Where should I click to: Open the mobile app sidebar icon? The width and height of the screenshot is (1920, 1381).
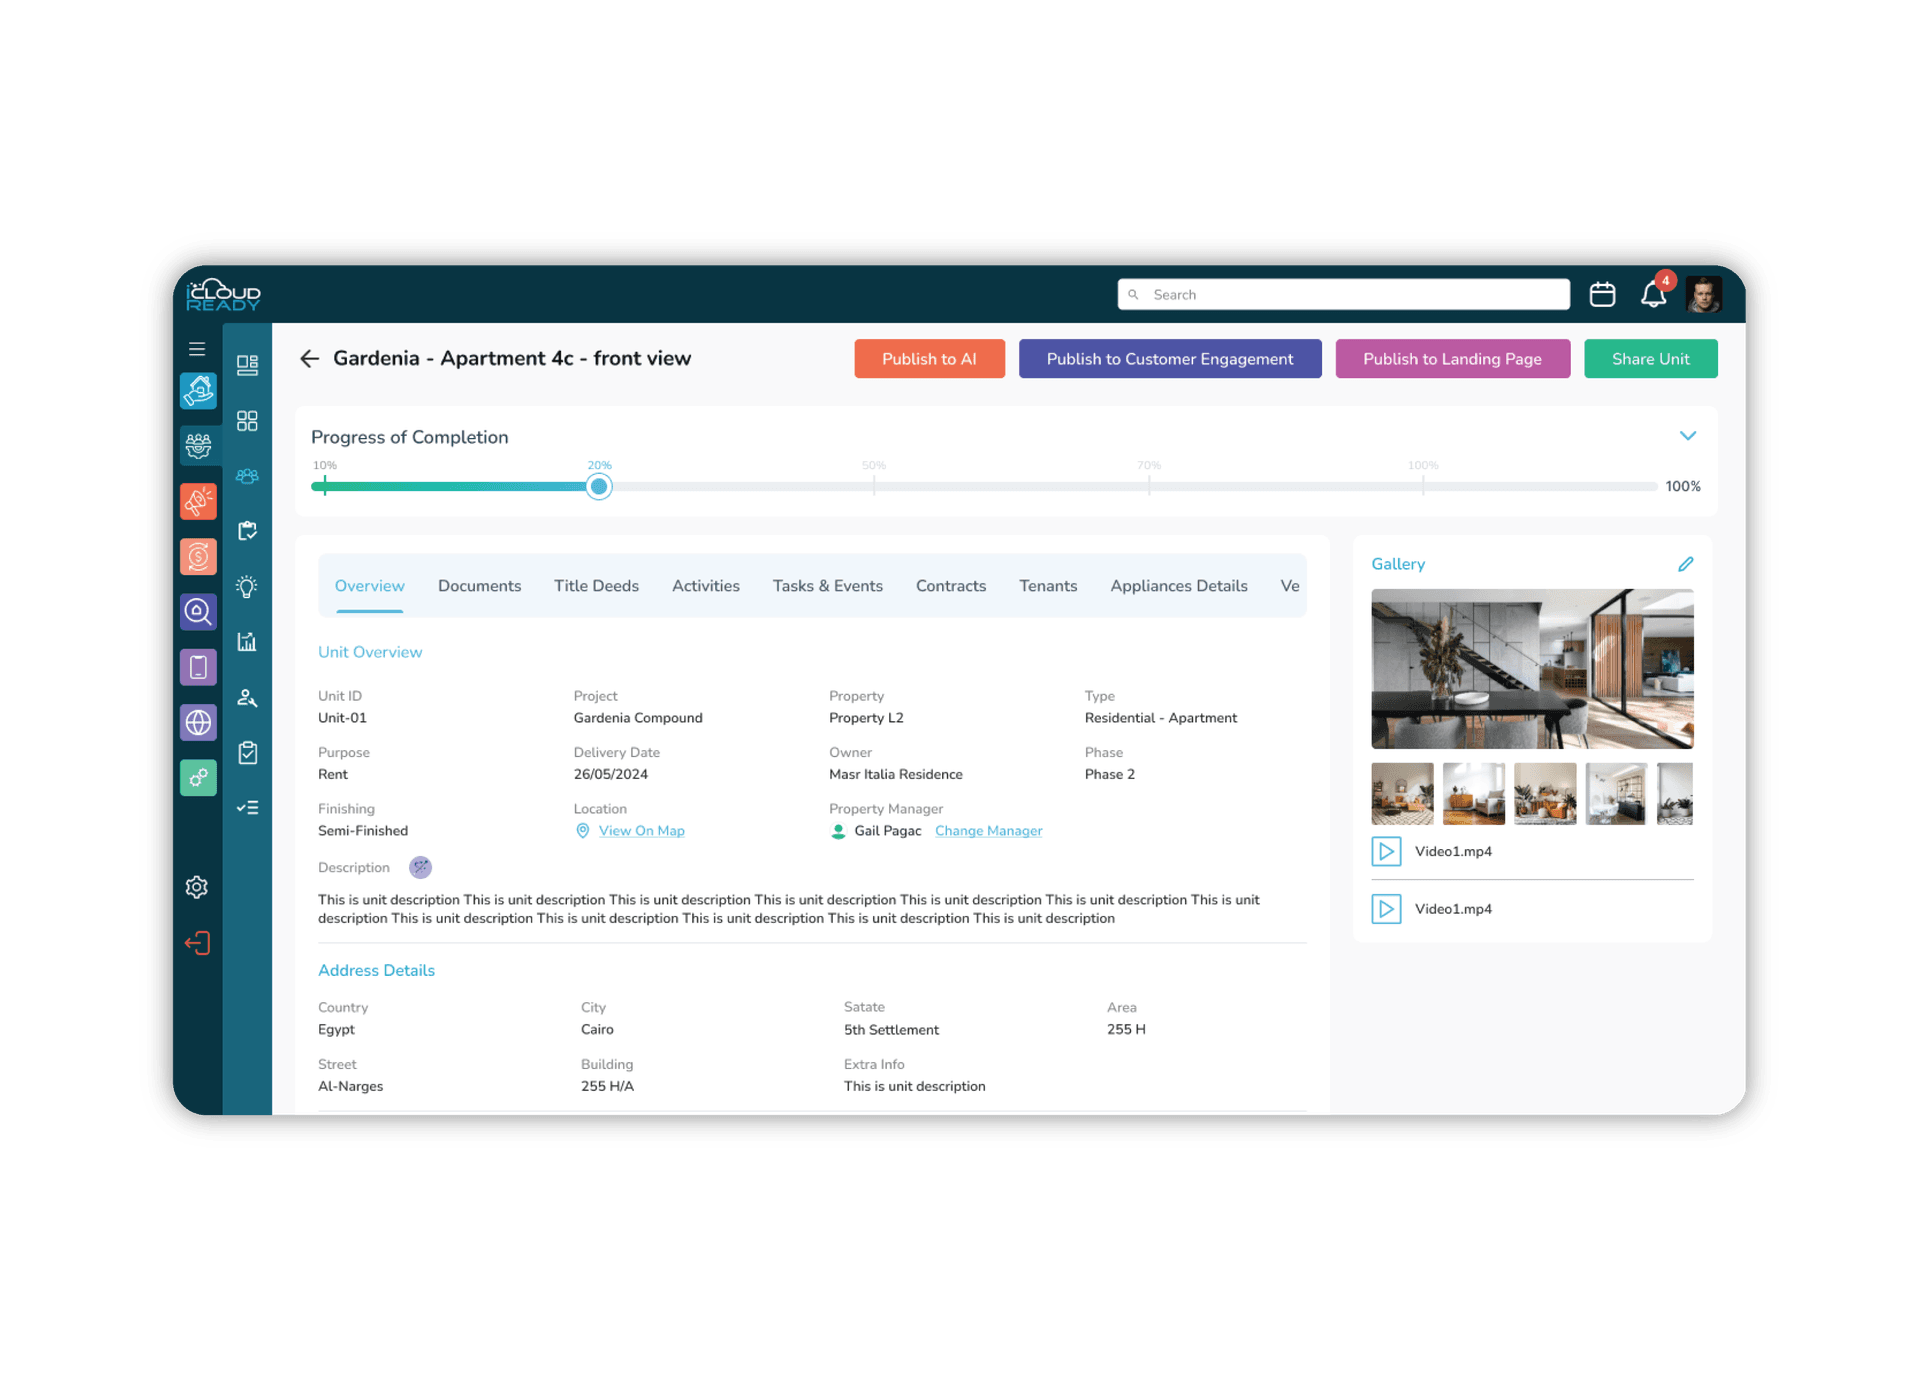tap(198, 667)
